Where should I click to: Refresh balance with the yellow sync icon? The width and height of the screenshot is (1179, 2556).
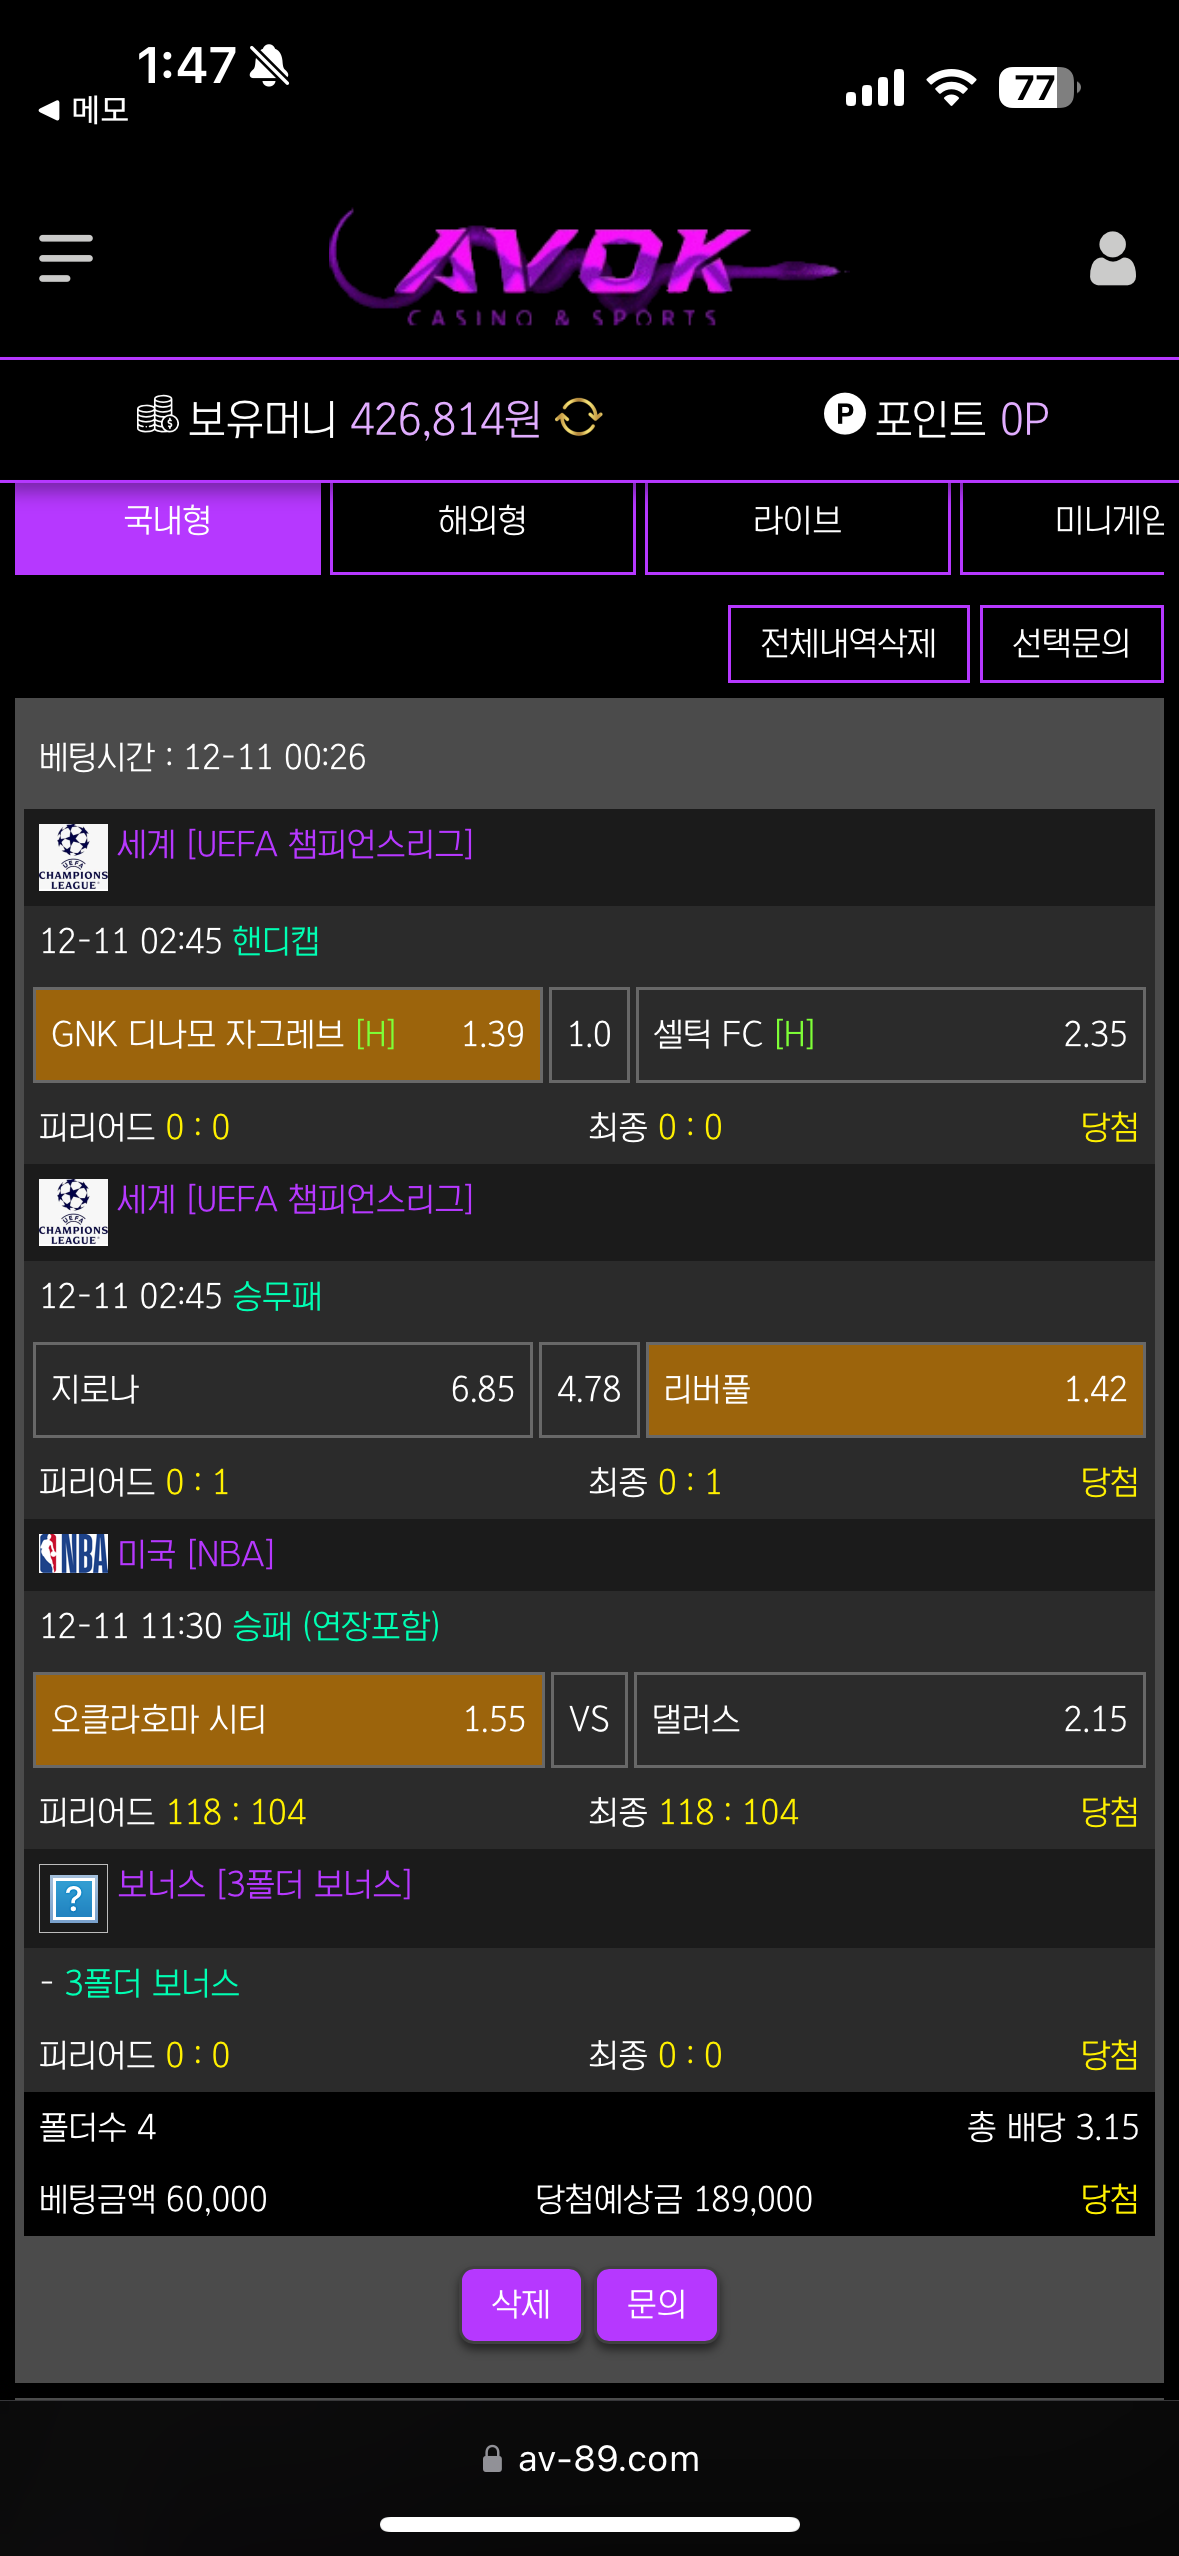[579, 417]
